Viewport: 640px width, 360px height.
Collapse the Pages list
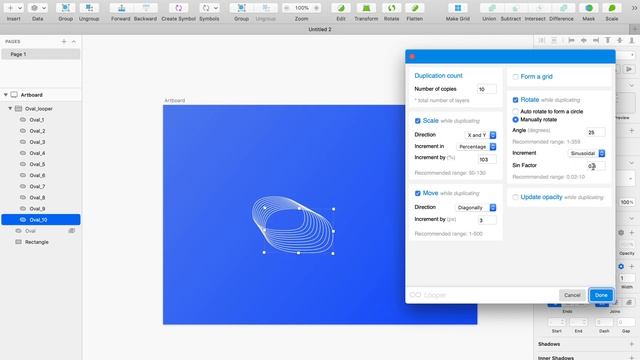pos(74,41)
